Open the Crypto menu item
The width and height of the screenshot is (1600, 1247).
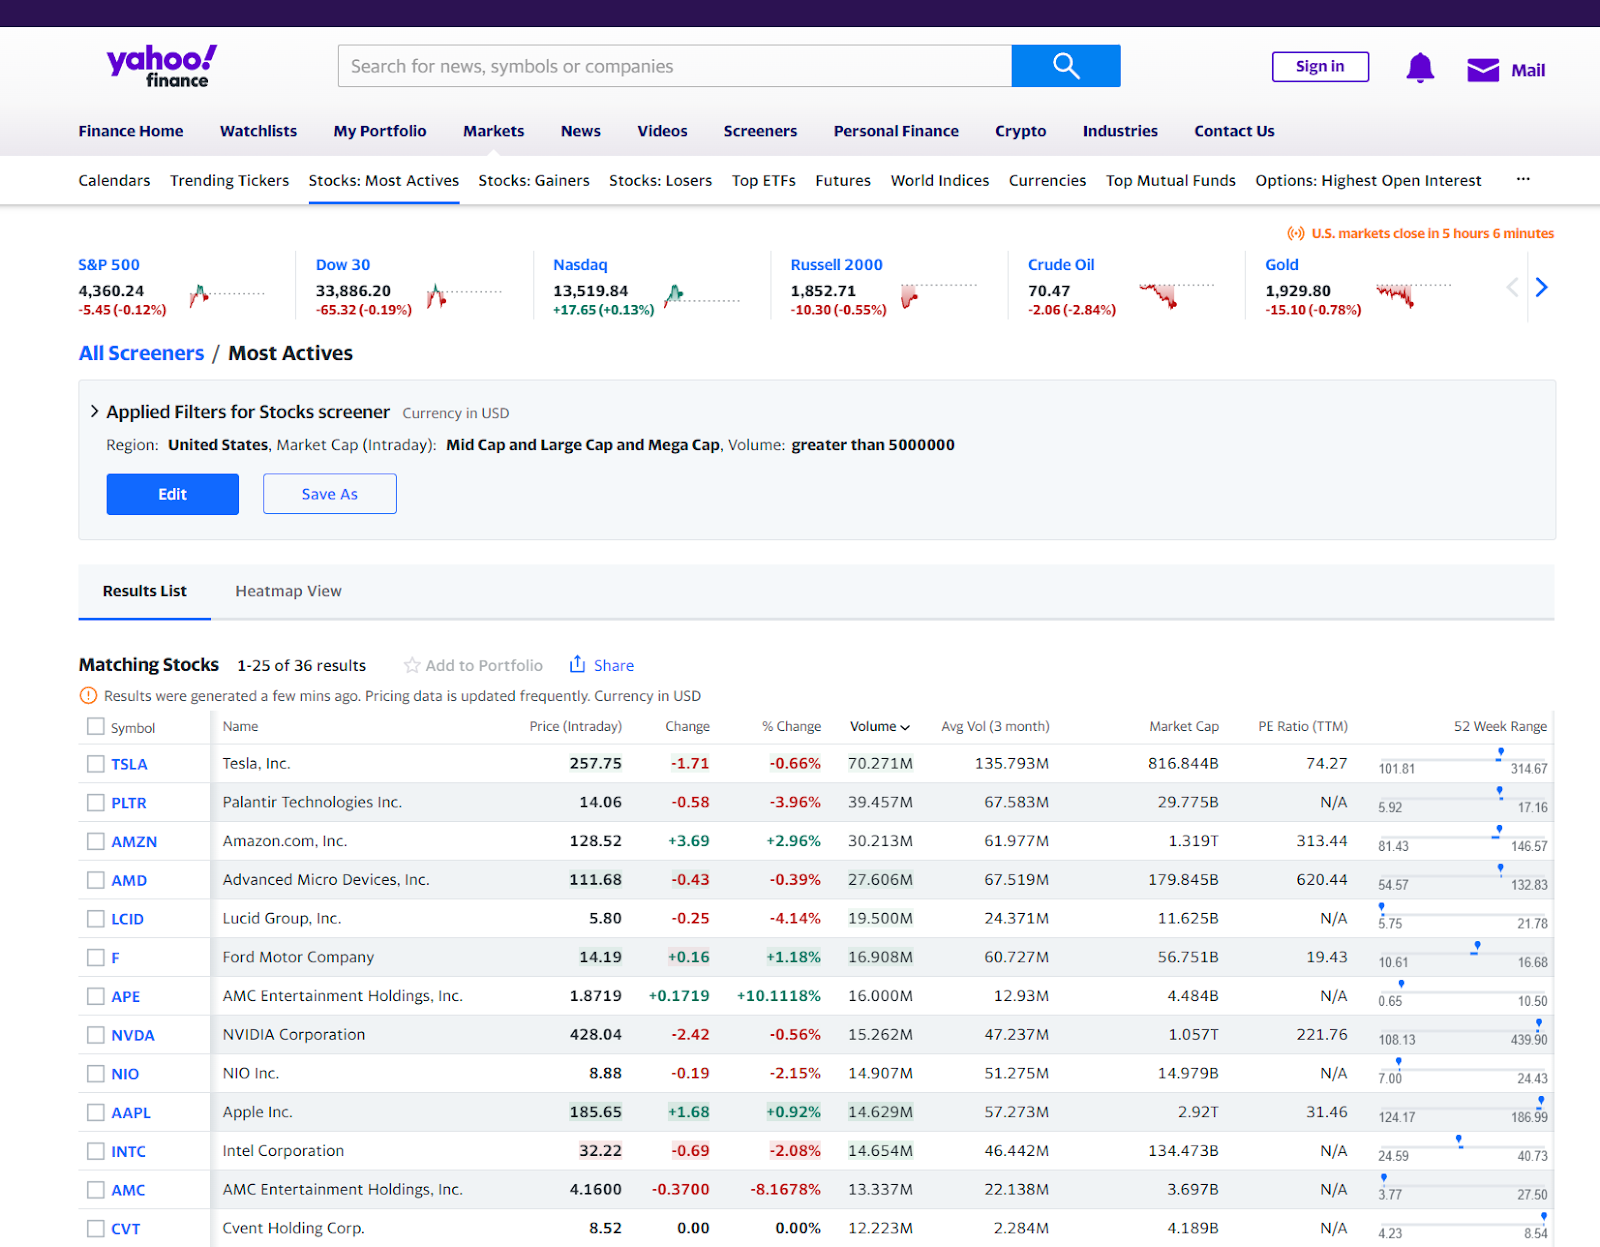[x=1020, y=131]
